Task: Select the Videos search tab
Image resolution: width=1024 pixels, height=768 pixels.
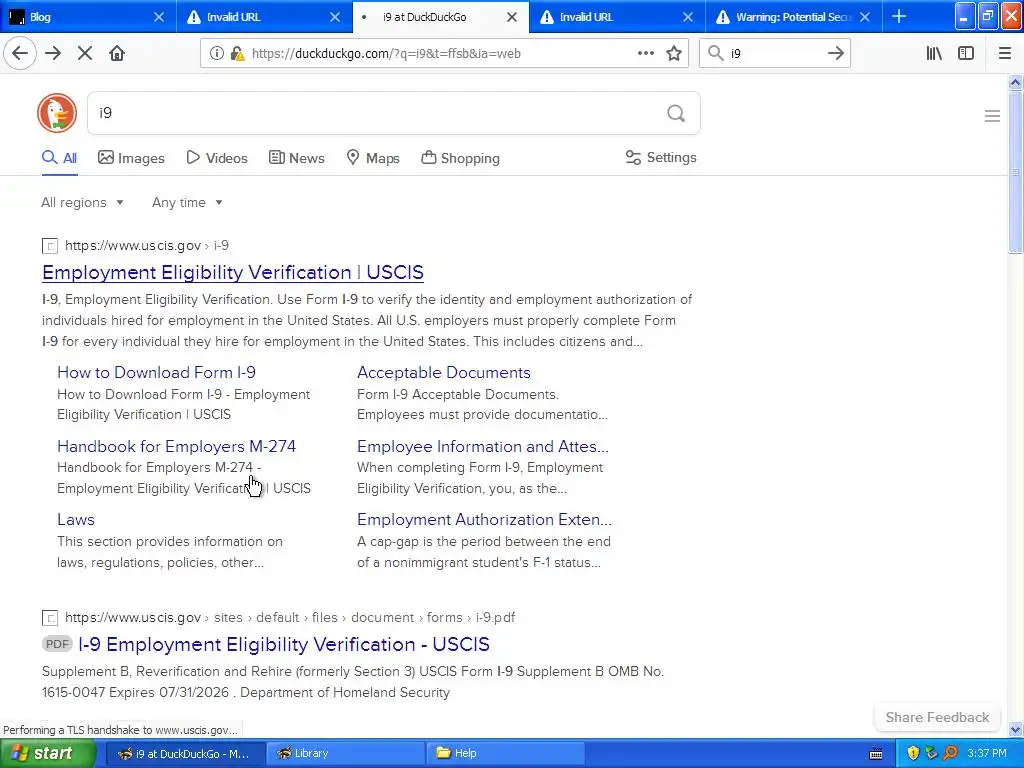Action: click(x=217, y=158)
